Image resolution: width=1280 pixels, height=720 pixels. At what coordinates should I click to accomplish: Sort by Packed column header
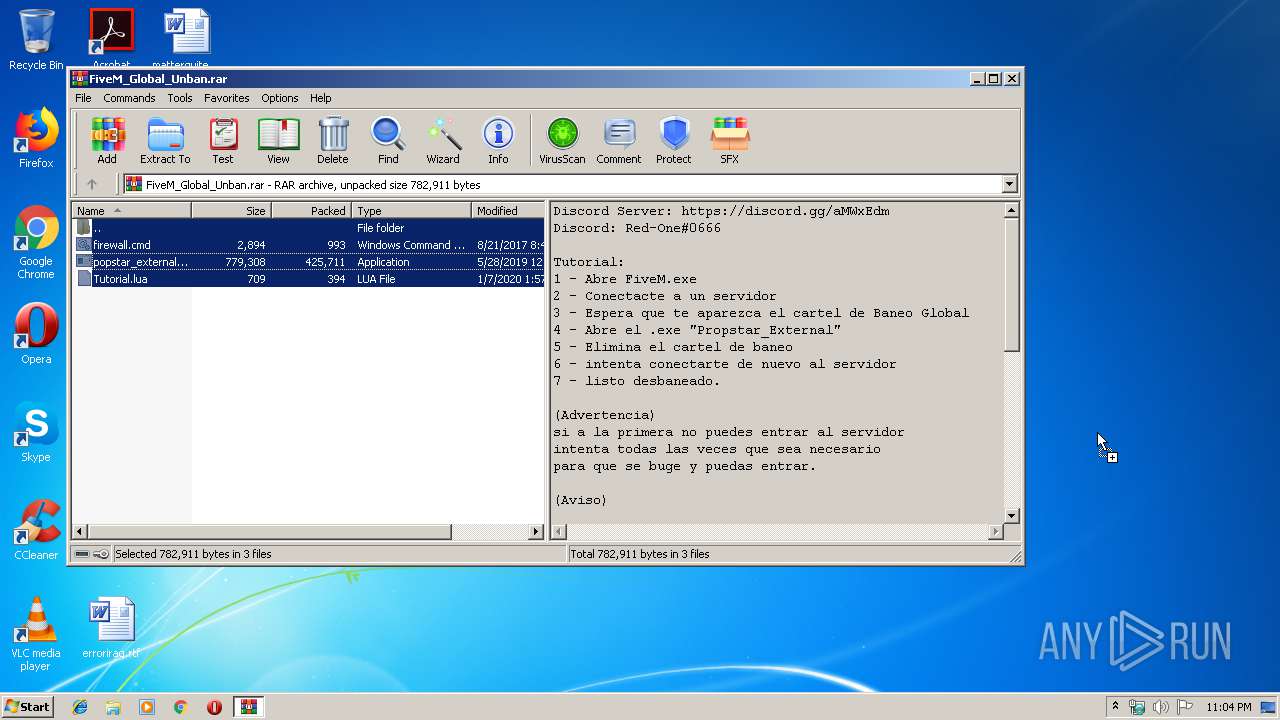(311, 211)
